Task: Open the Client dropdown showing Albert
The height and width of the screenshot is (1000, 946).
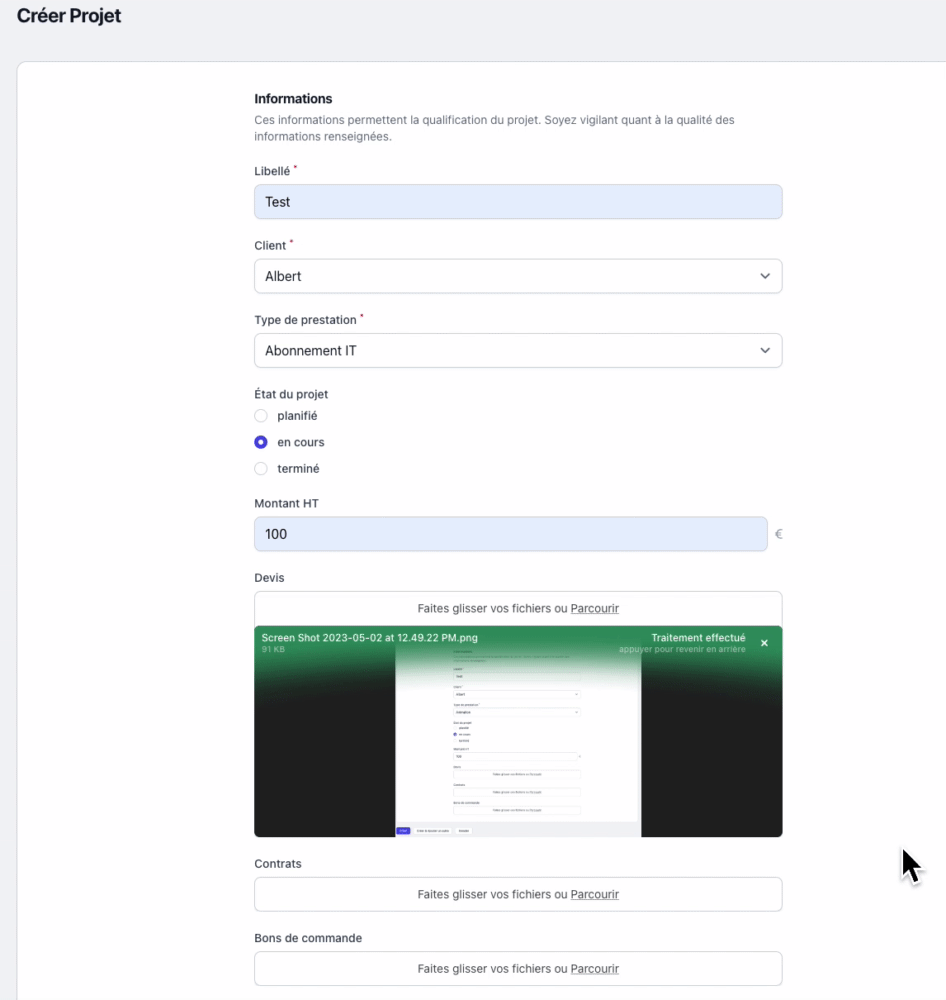Action: coord(518,276)
